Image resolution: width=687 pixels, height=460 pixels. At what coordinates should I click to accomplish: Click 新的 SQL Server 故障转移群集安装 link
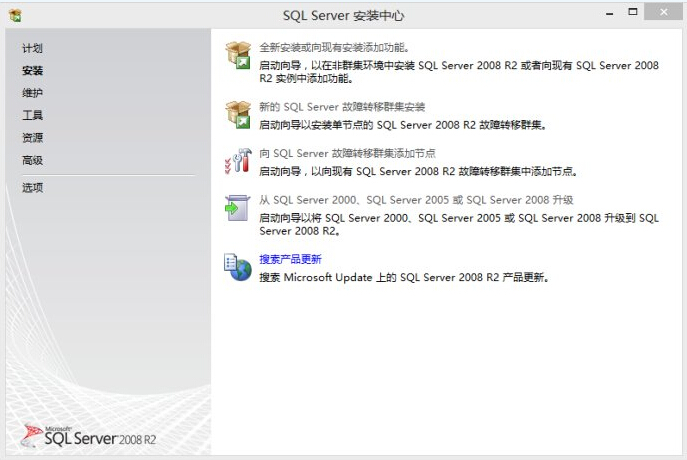(342, 107)
